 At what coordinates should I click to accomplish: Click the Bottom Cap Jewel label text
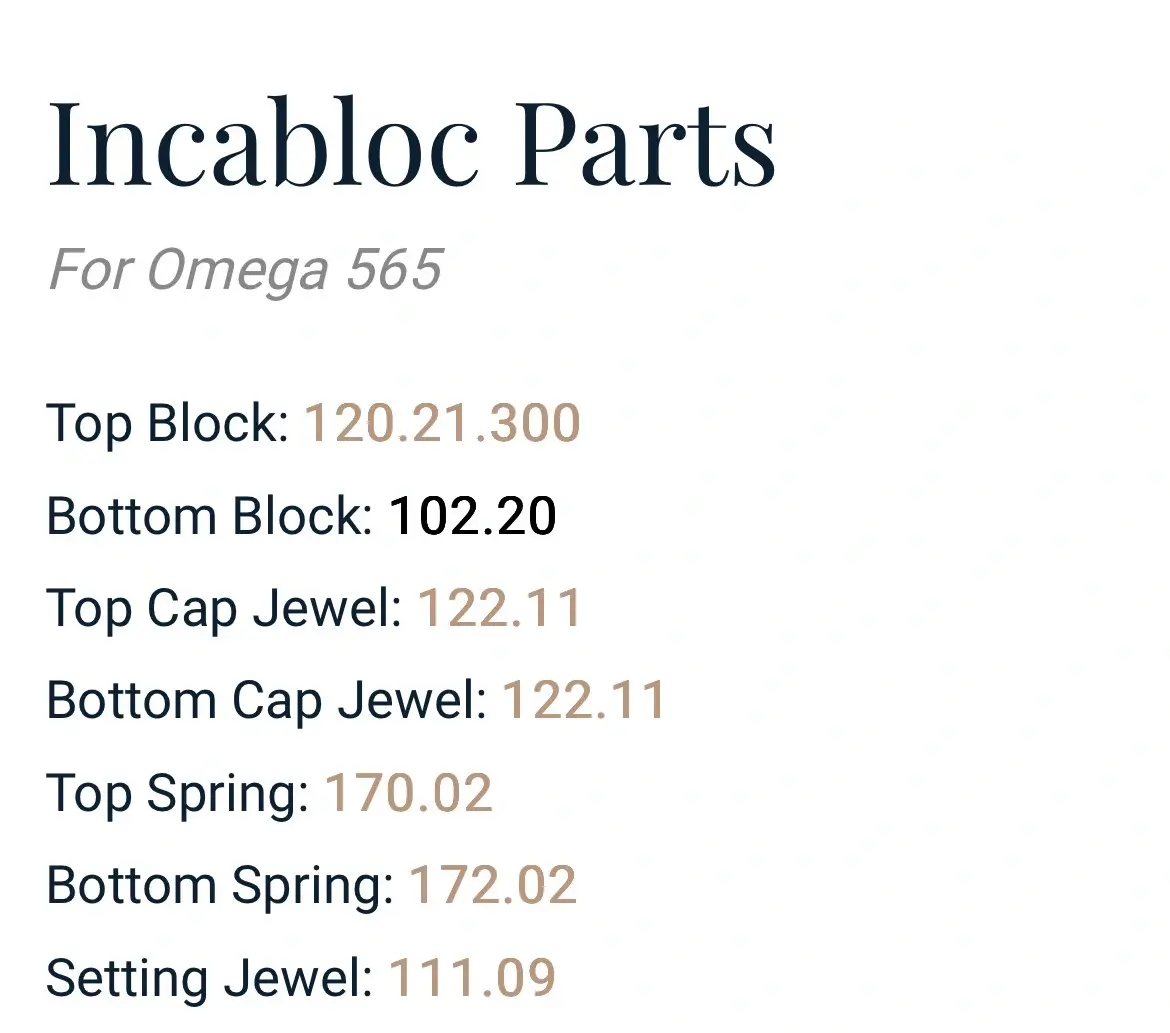click(261, 702)
